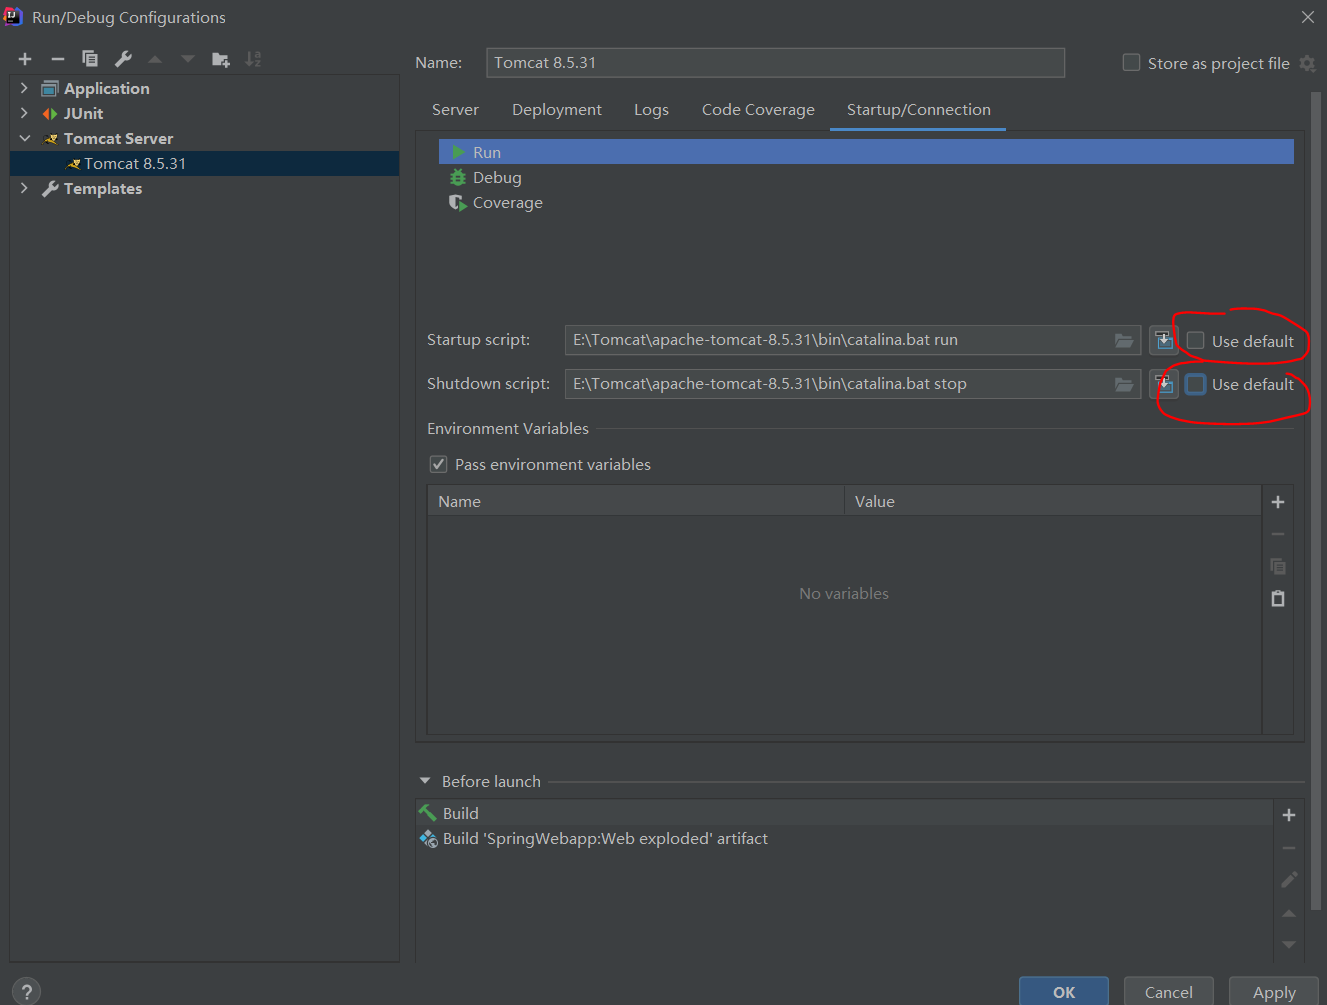
Task: Edit selected Before launch task pencil
Action: click(x=1289, y=880)
